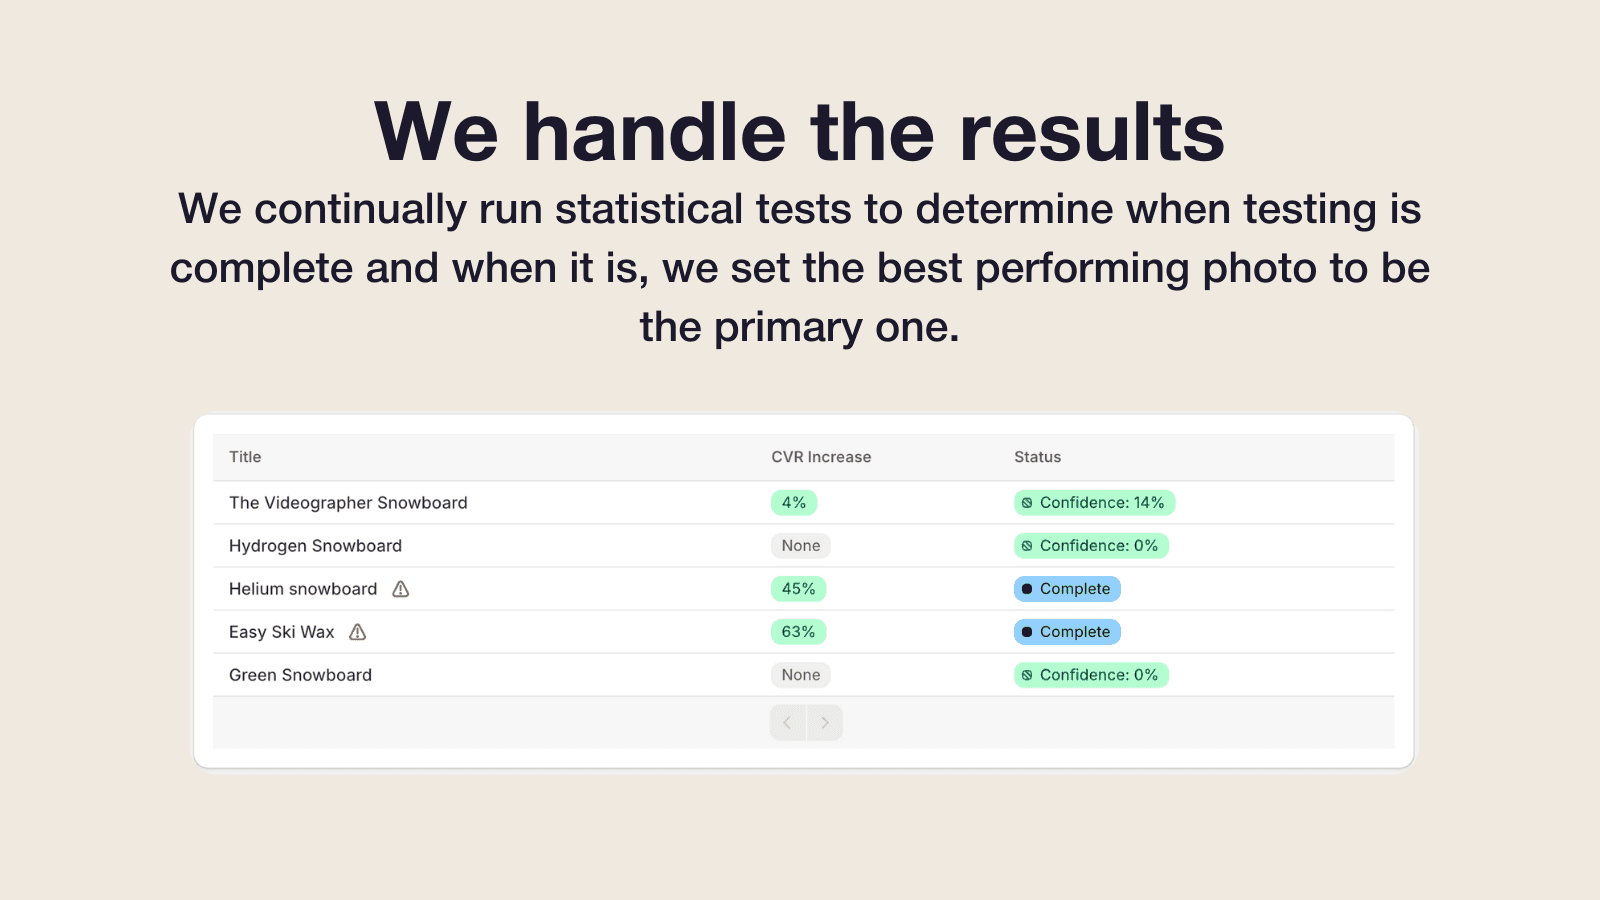1600x900 pixels.
Task: Click Helium snowboard's Complete status badge
Action: point(1067,589)
